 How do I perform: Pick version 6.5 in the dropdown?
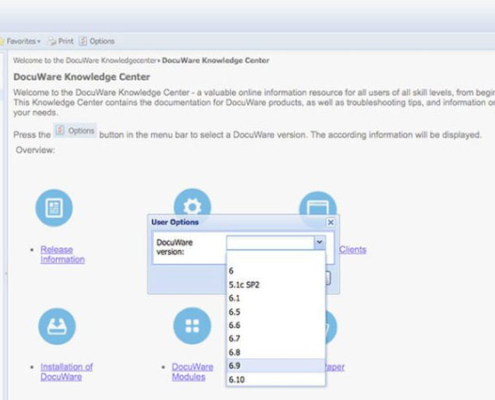pyautogui.click(x=275, y=312)
